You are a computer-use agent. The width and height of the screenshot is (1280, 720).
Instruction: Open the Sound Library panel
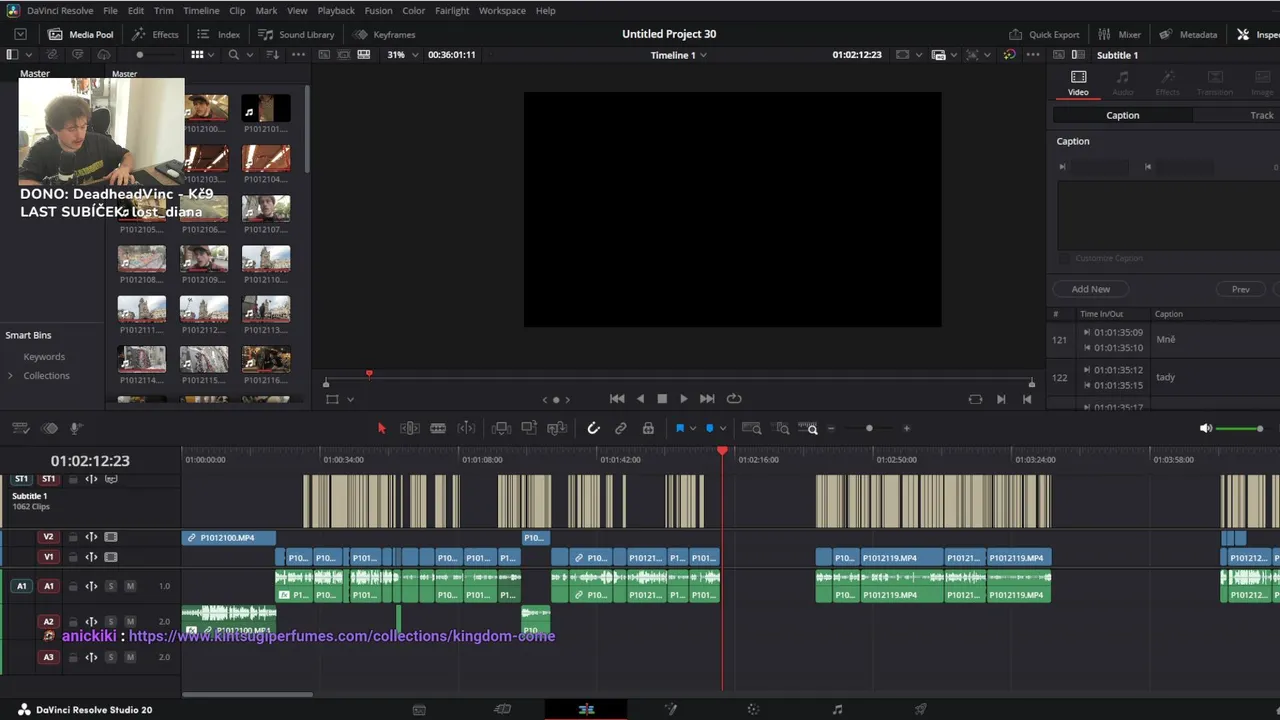pos(296,34)
